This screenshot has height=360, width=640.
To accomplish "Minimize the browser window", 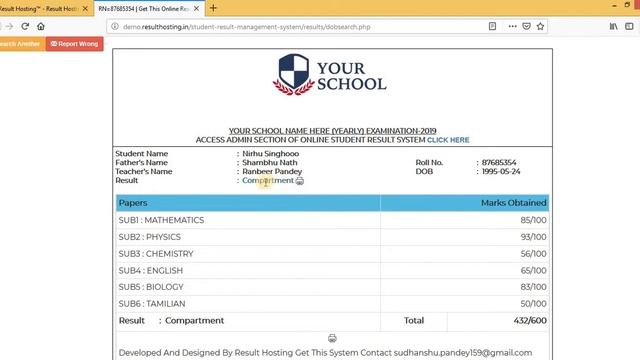I will [x=614, y=6].
